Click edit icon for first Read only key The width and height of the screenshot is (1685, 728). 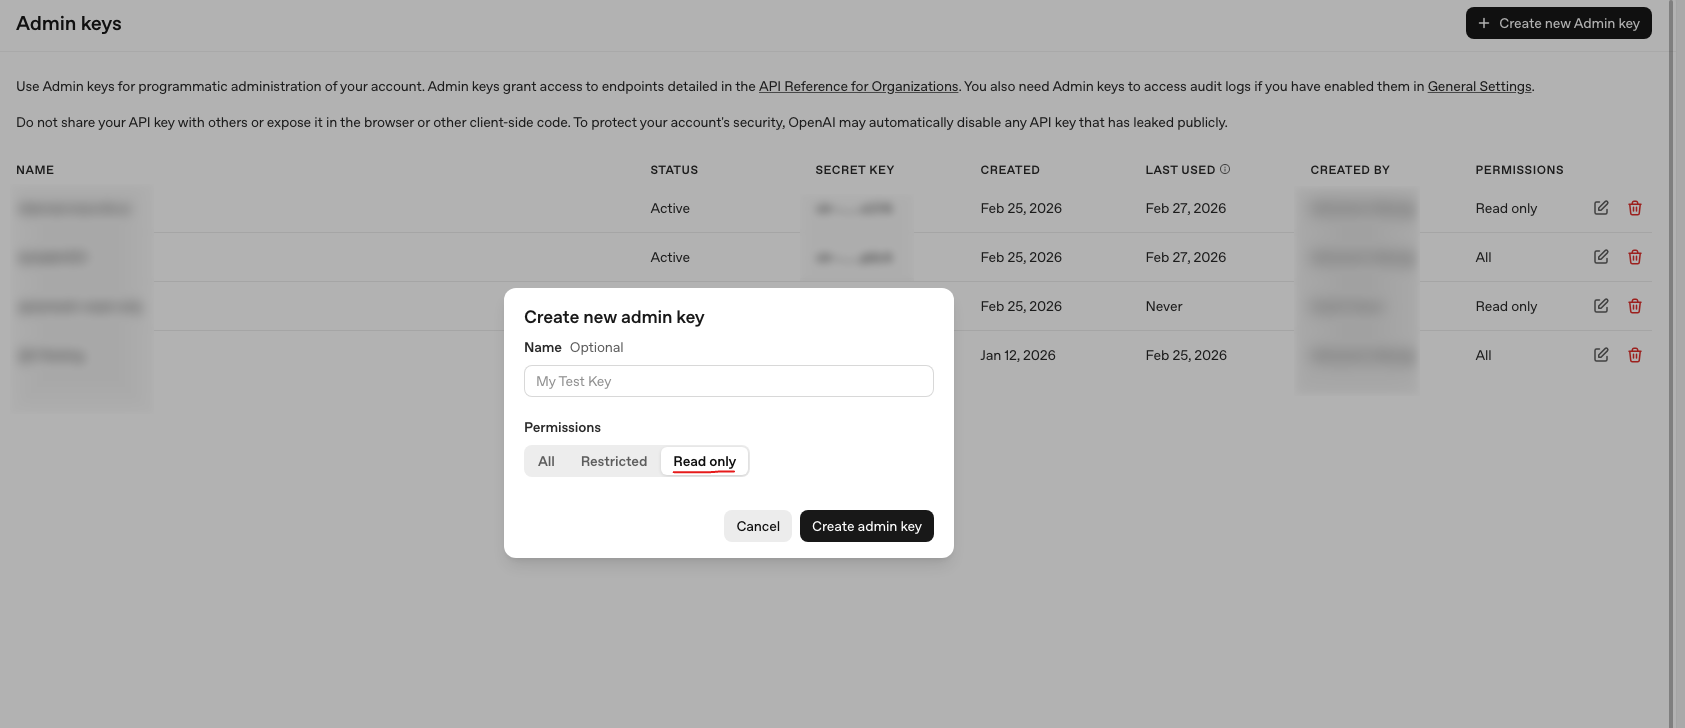point(1601,208)
